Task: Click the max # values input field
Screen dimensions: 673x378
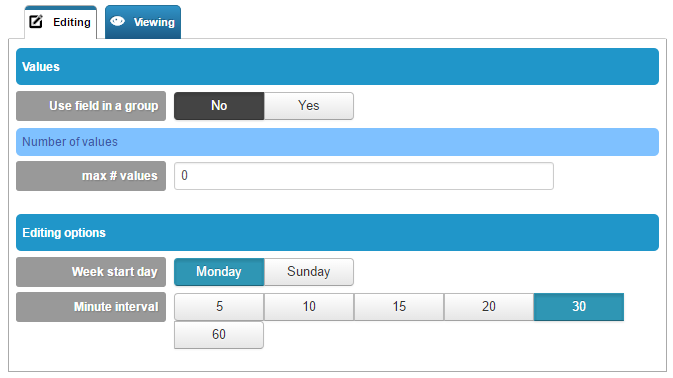Action: 364,175
